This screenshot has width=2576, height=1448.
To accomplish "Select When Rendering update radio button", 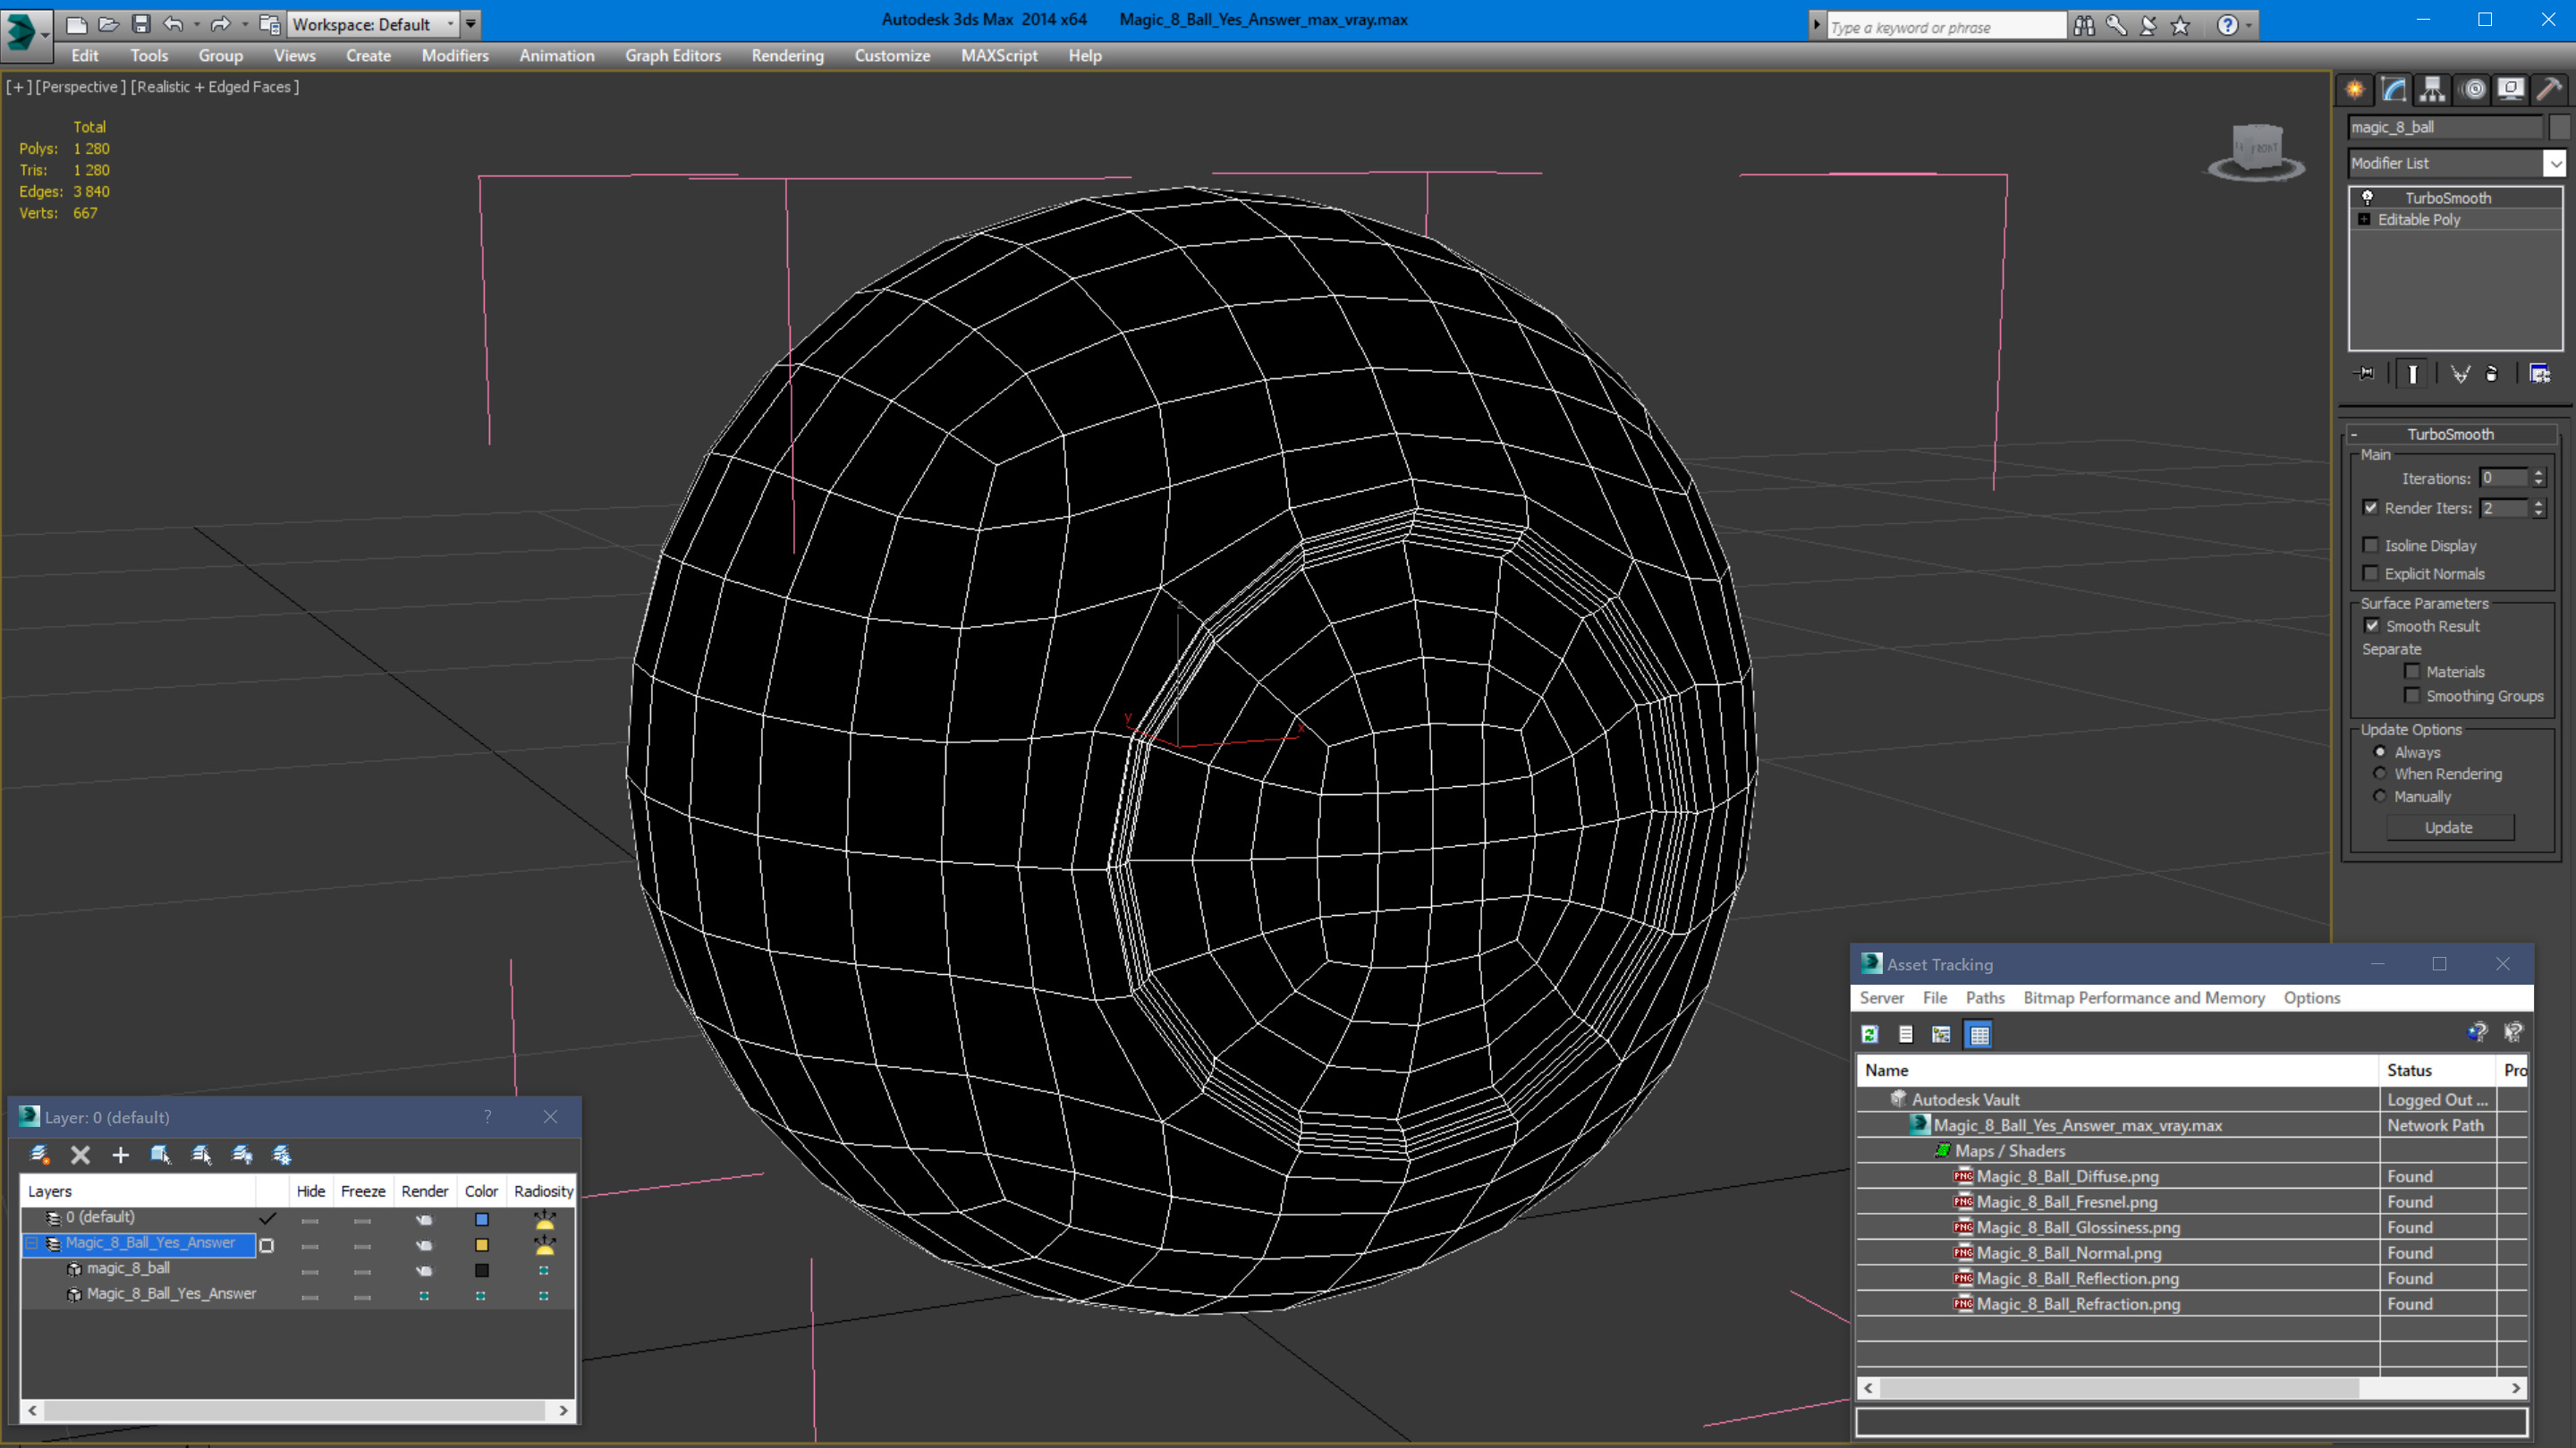I will (2379, 774).
